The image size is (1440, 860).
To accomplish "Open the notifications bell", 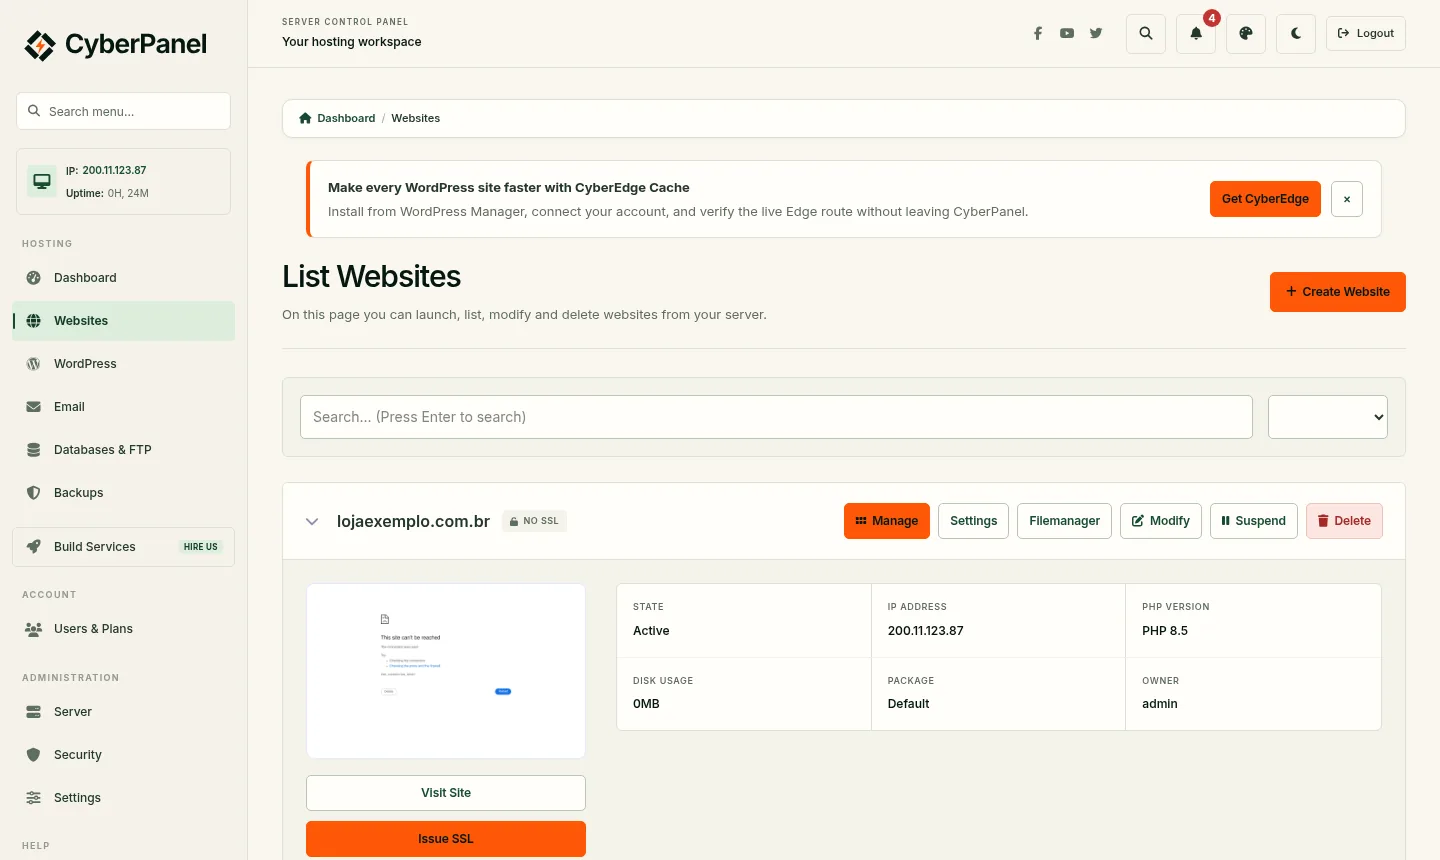I will (1196, 33).
